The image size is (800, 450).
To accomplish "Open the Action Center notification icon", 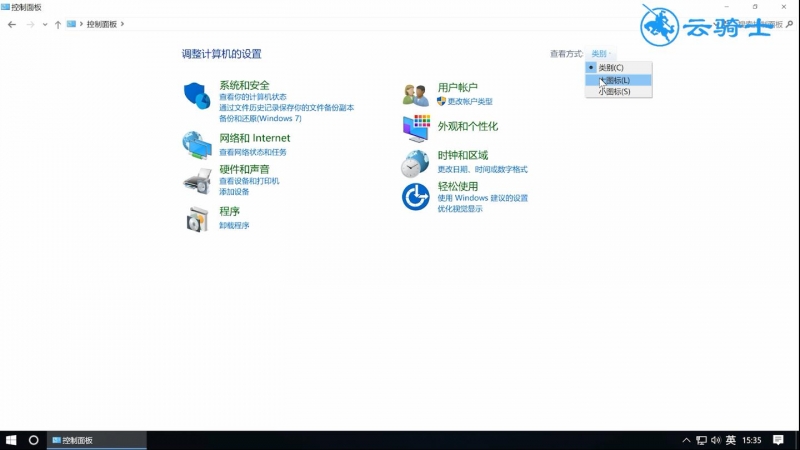I will pos(778,440).
